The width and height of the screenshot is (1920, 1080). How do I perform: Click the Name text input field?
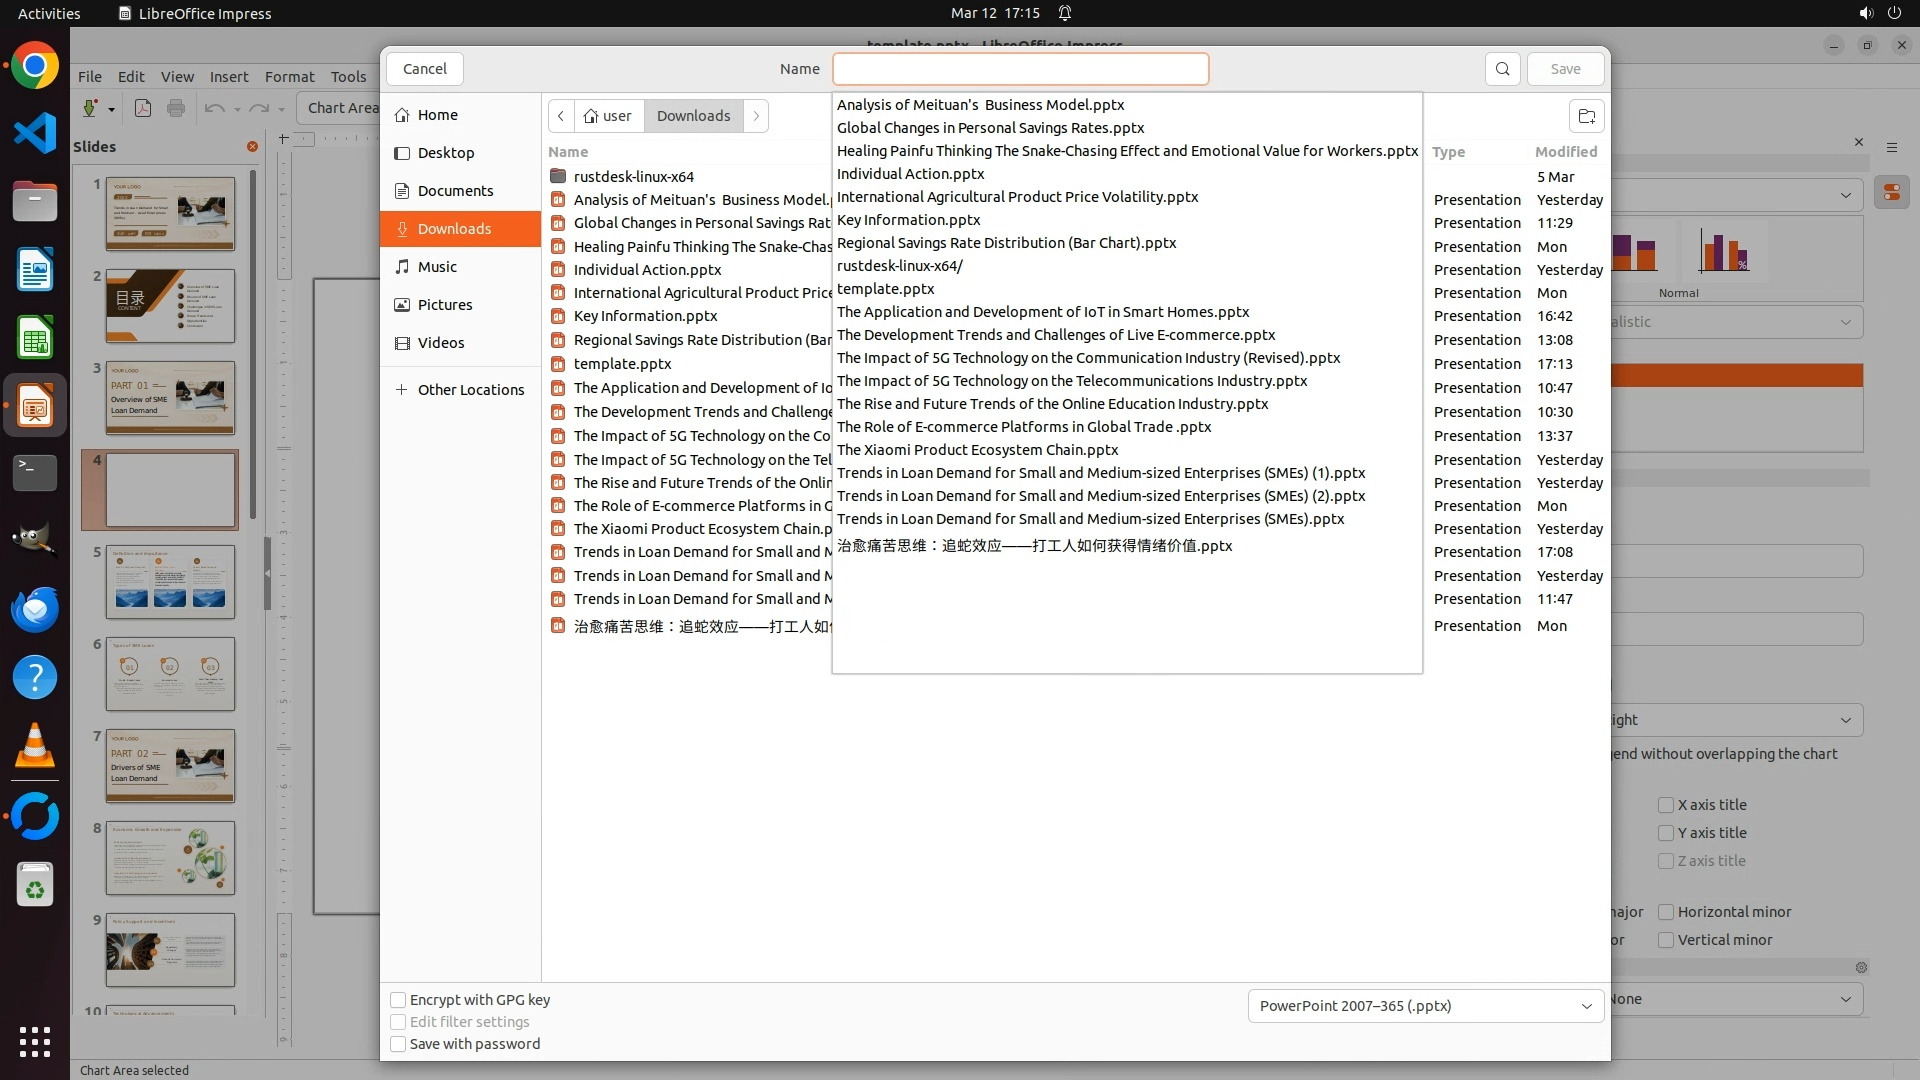coord(1020,69)
